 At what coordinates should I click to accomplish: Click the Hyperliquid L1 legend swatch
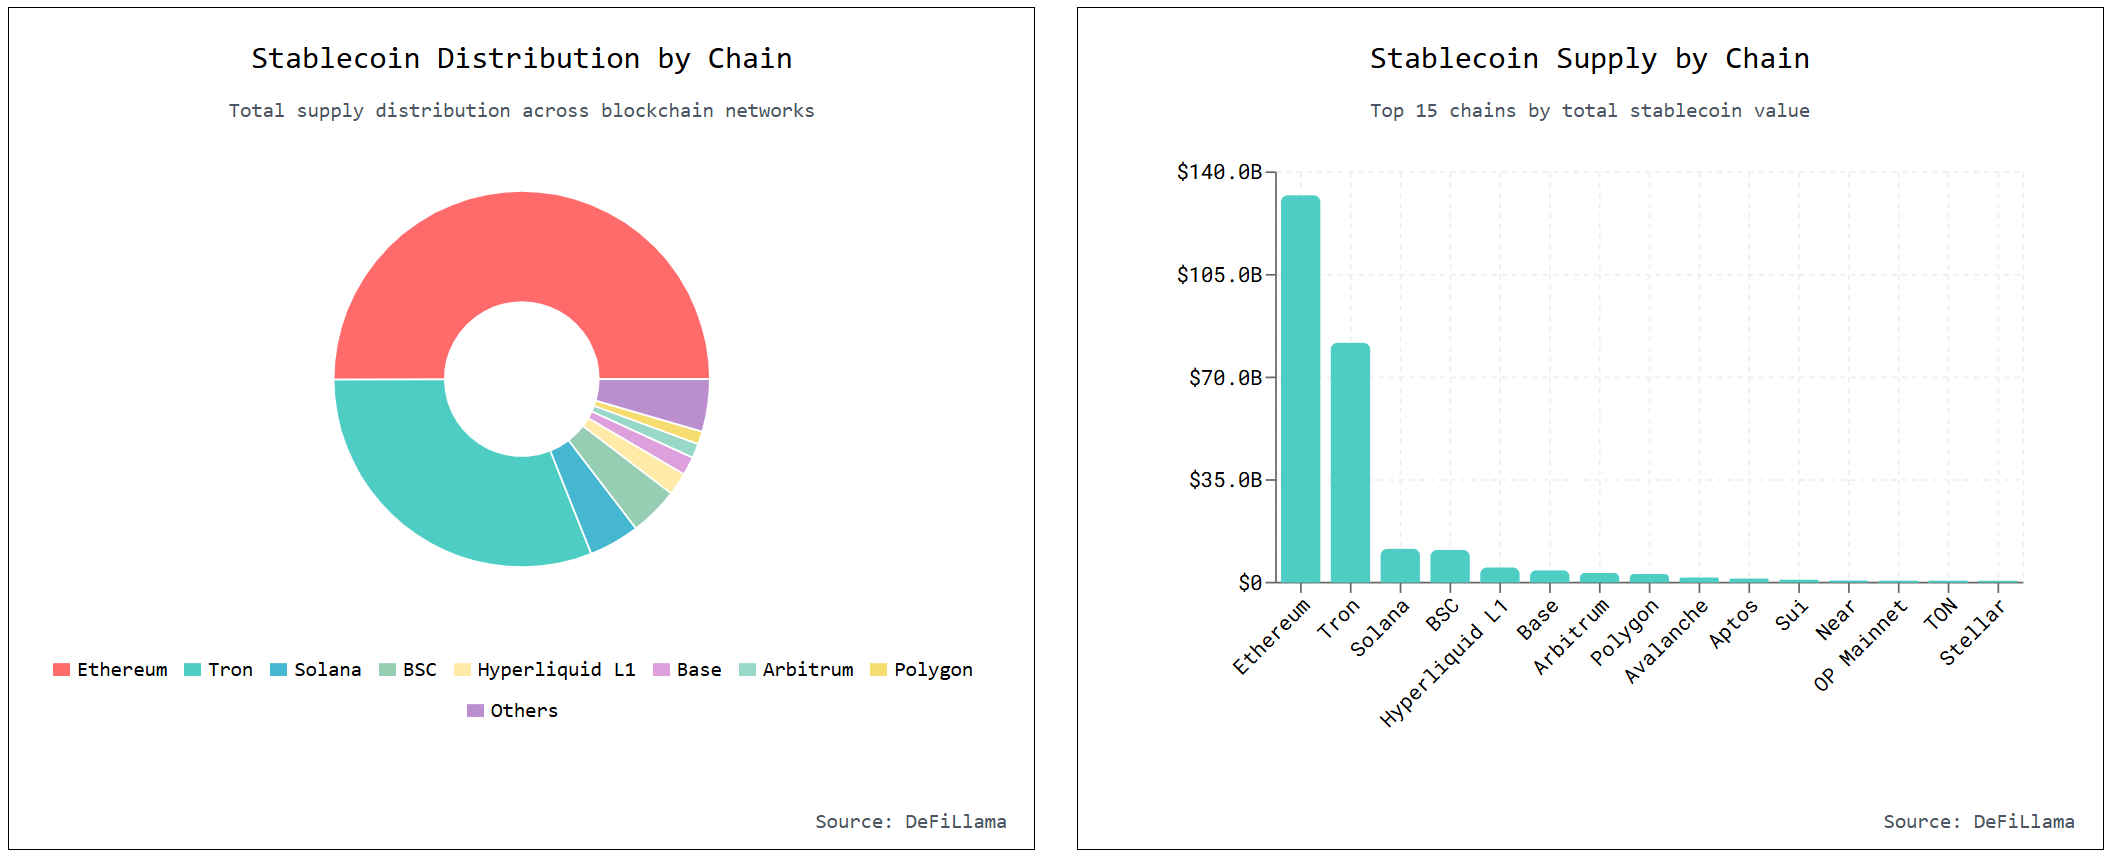pyautogui.click(x=462, y=670)
